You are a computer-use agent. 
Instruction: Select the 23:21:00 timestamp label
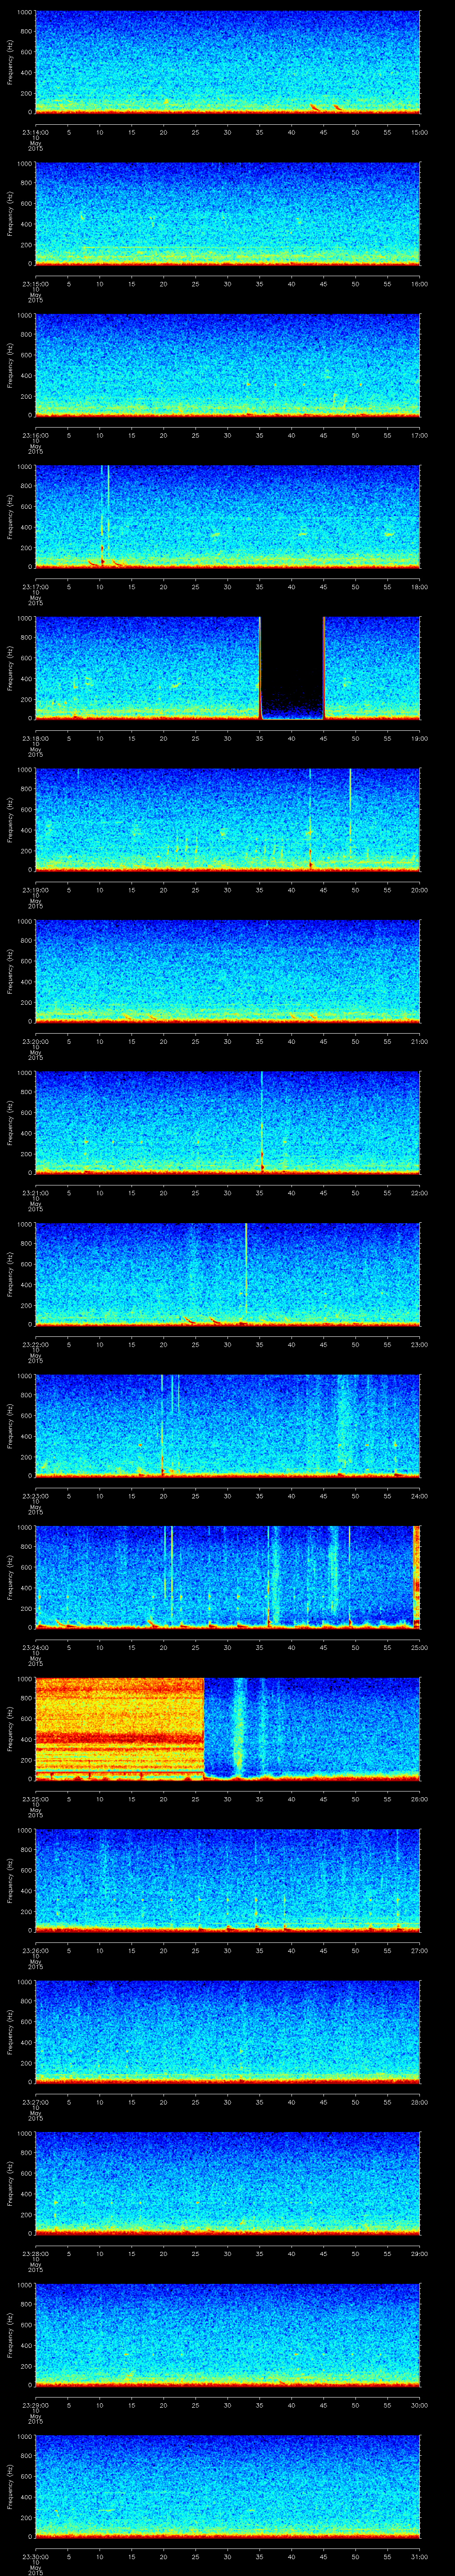click(35, 1192)
